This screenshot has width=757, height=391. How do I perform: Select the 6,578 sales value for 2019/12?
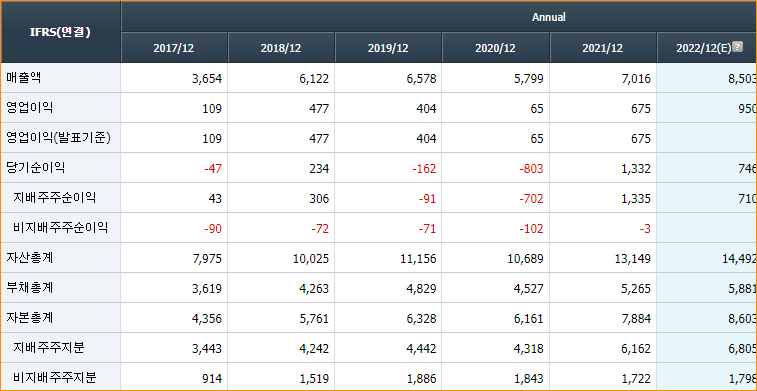click(421, 79)
